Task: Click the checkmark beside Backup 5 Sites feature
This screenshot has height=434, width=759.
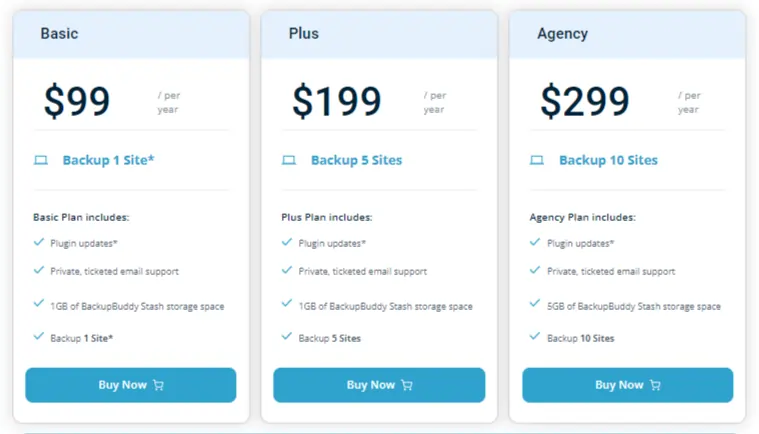Action: click(x=287, y=336)
